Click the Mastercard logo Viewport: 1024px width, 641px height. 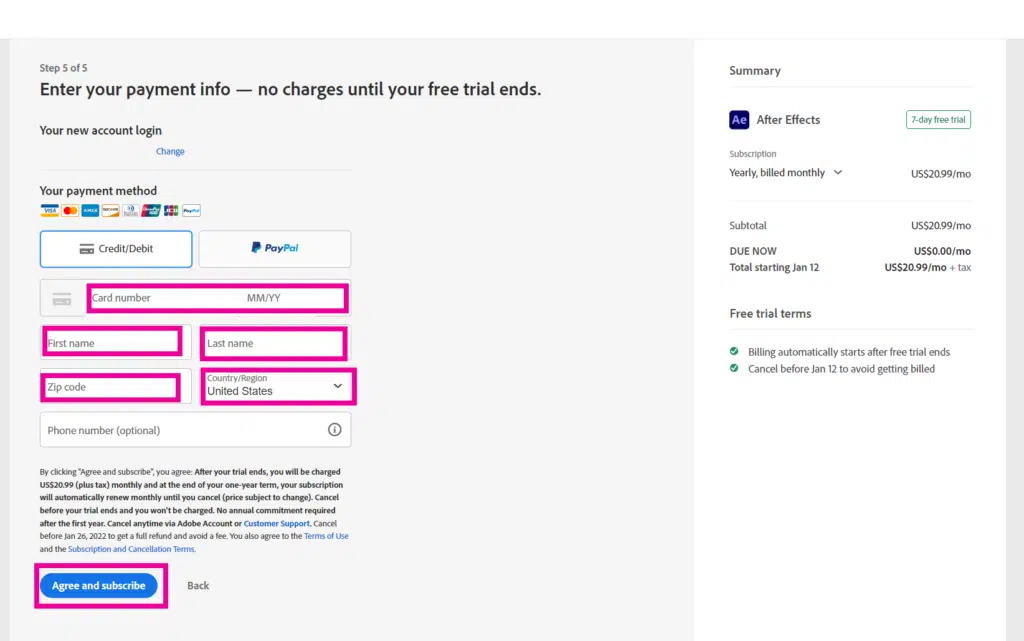(70, 211)
